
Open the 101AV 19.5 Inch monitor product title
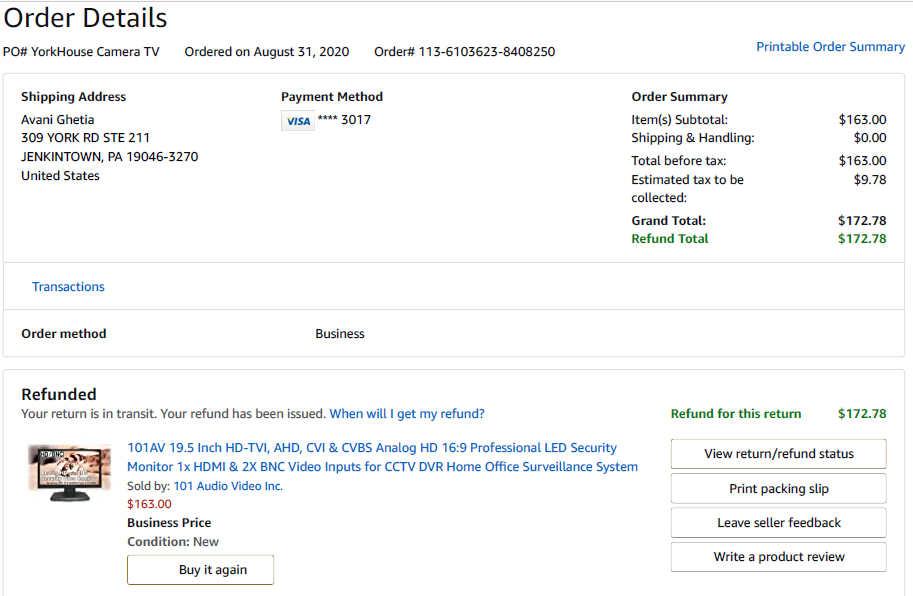click(x=382, y=457)
